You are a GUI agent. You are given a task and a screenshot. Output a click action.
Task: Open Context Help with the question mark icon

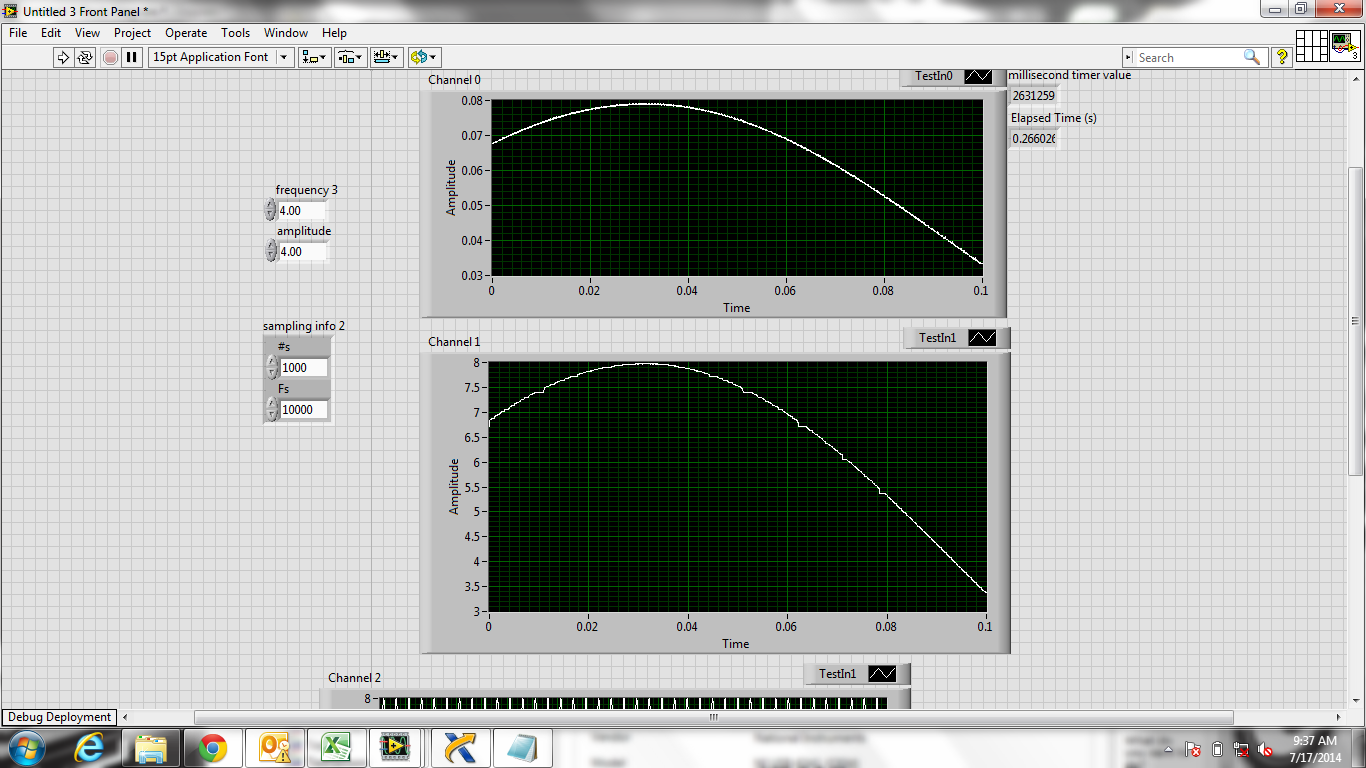pos(1282,57)
